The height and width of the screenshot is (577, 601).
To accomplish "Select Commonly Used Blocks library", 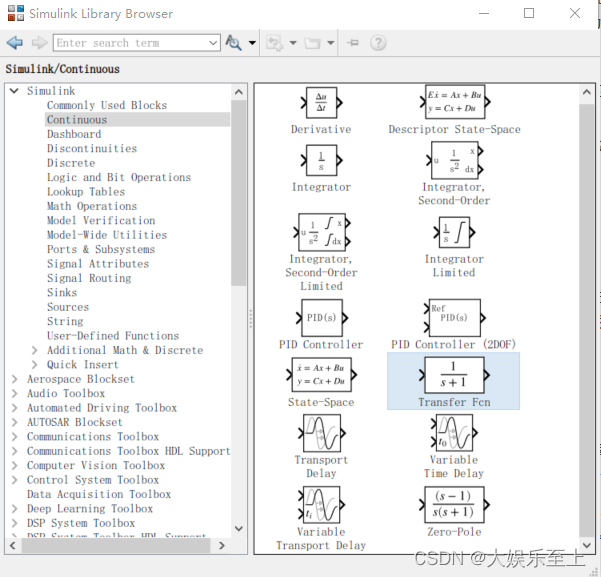I will click(x=107, y=105).
